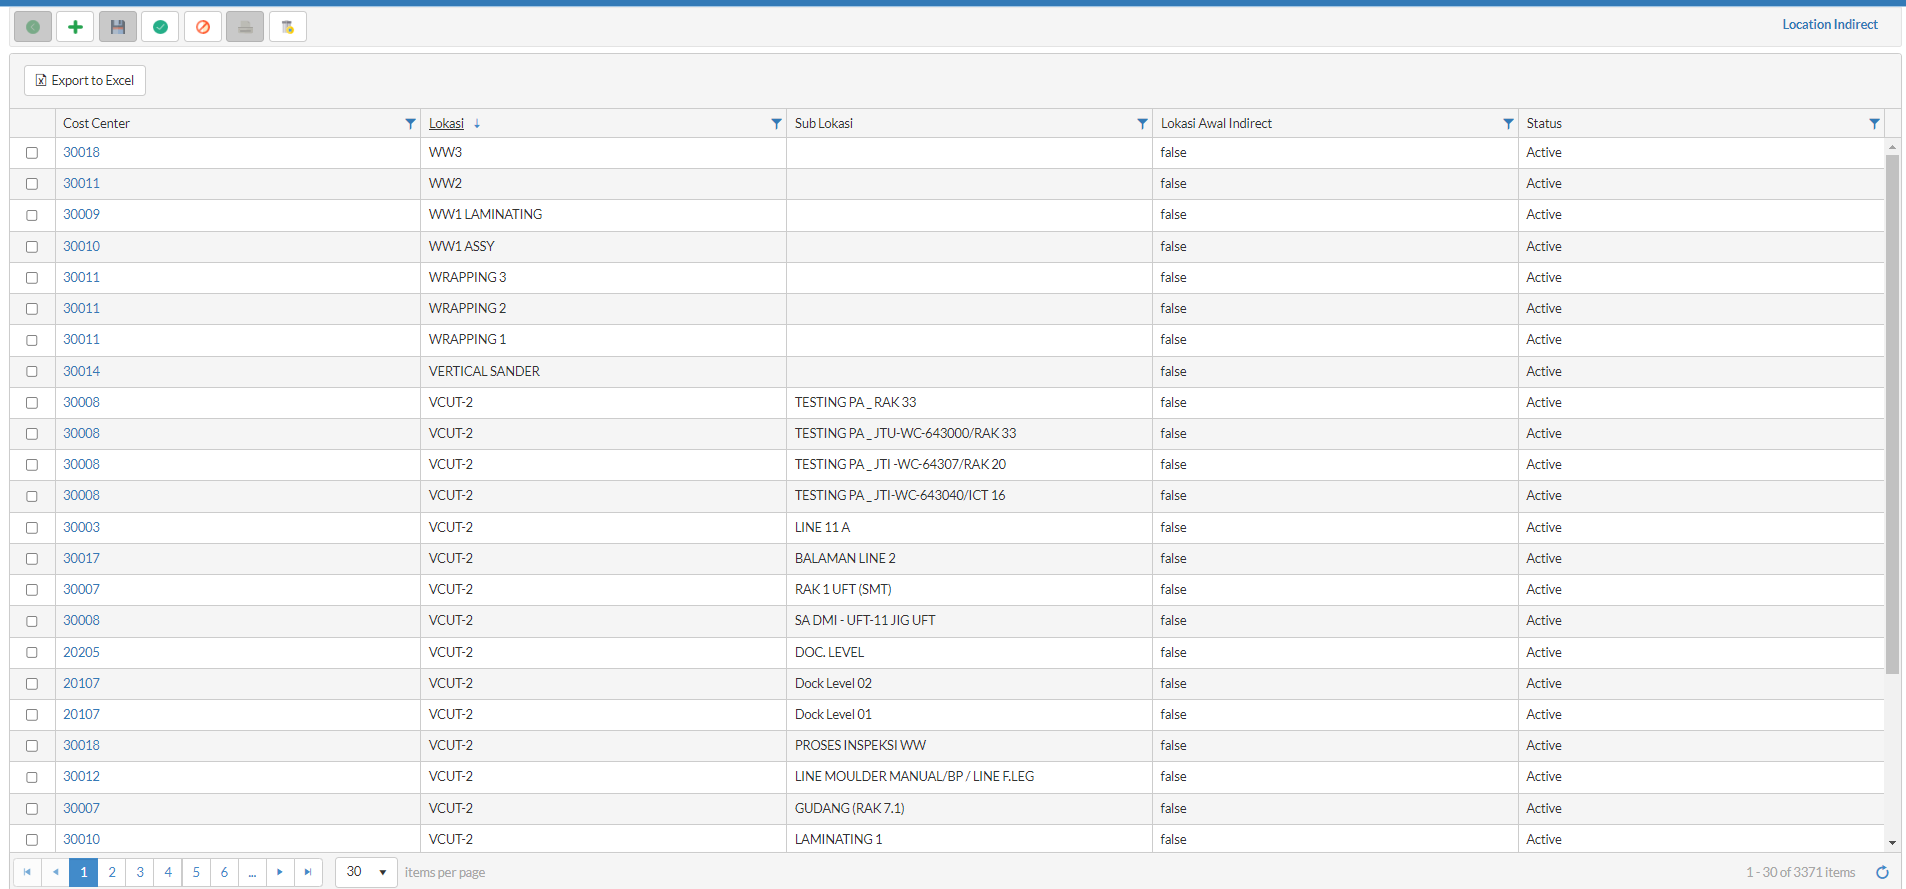Click the green checkmark activate icon
This screenshot has height=889, width=1906.
coord(160,27)
